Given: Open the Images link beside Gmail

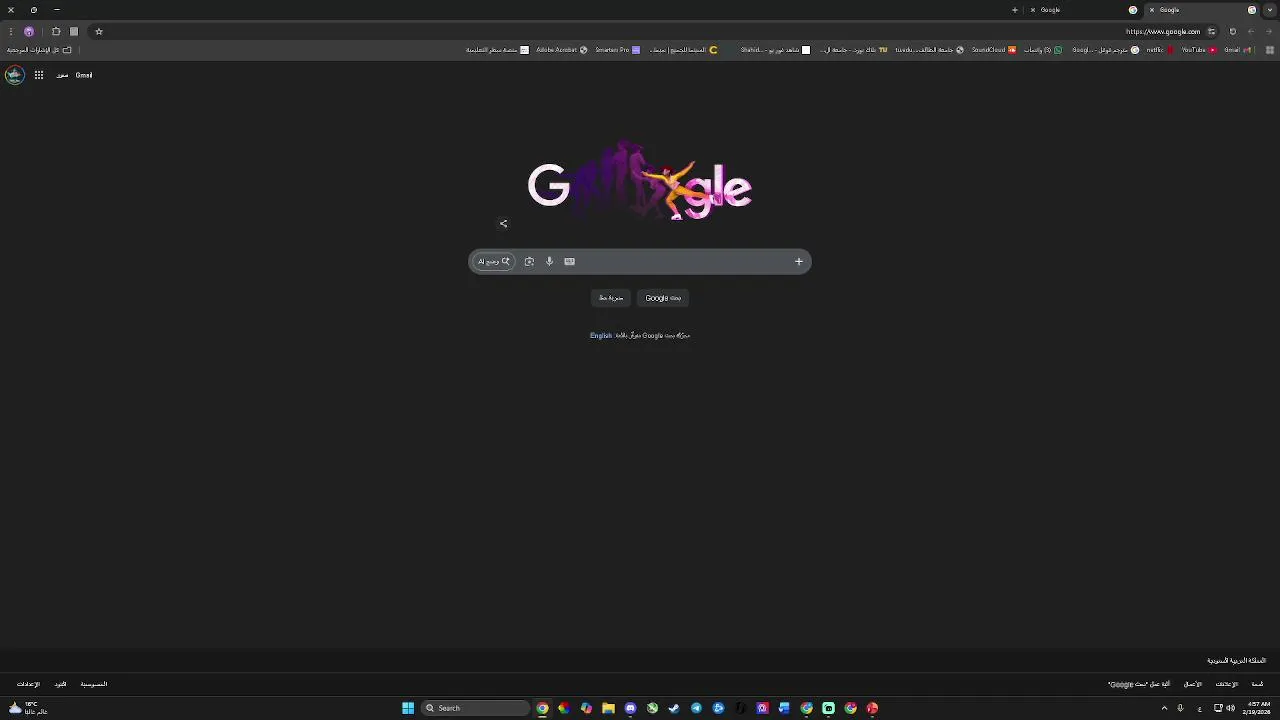Looking at the screenshot, I should [62, 75].
